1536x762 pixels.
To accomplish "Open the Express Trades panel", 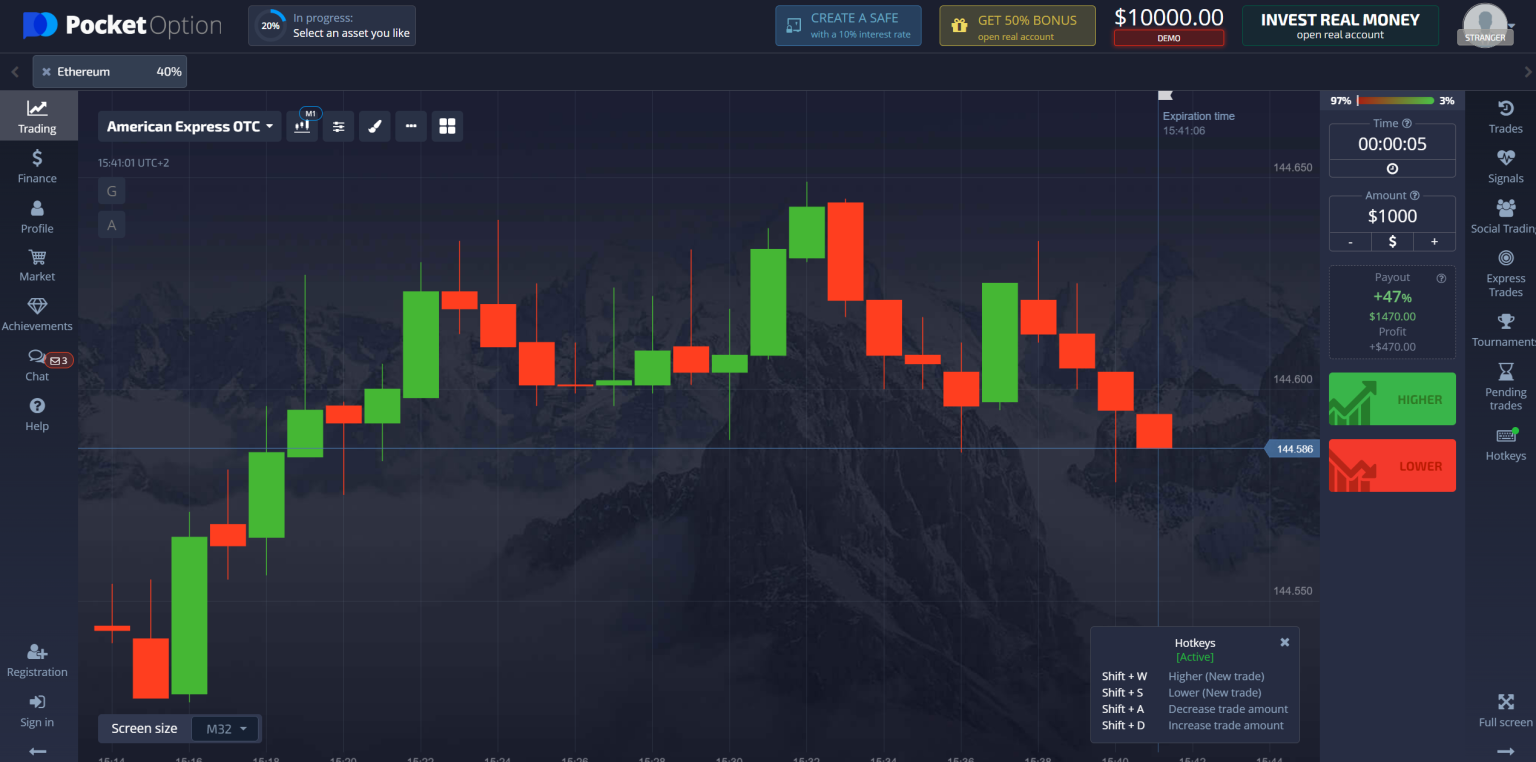I will pos(1504,272).
